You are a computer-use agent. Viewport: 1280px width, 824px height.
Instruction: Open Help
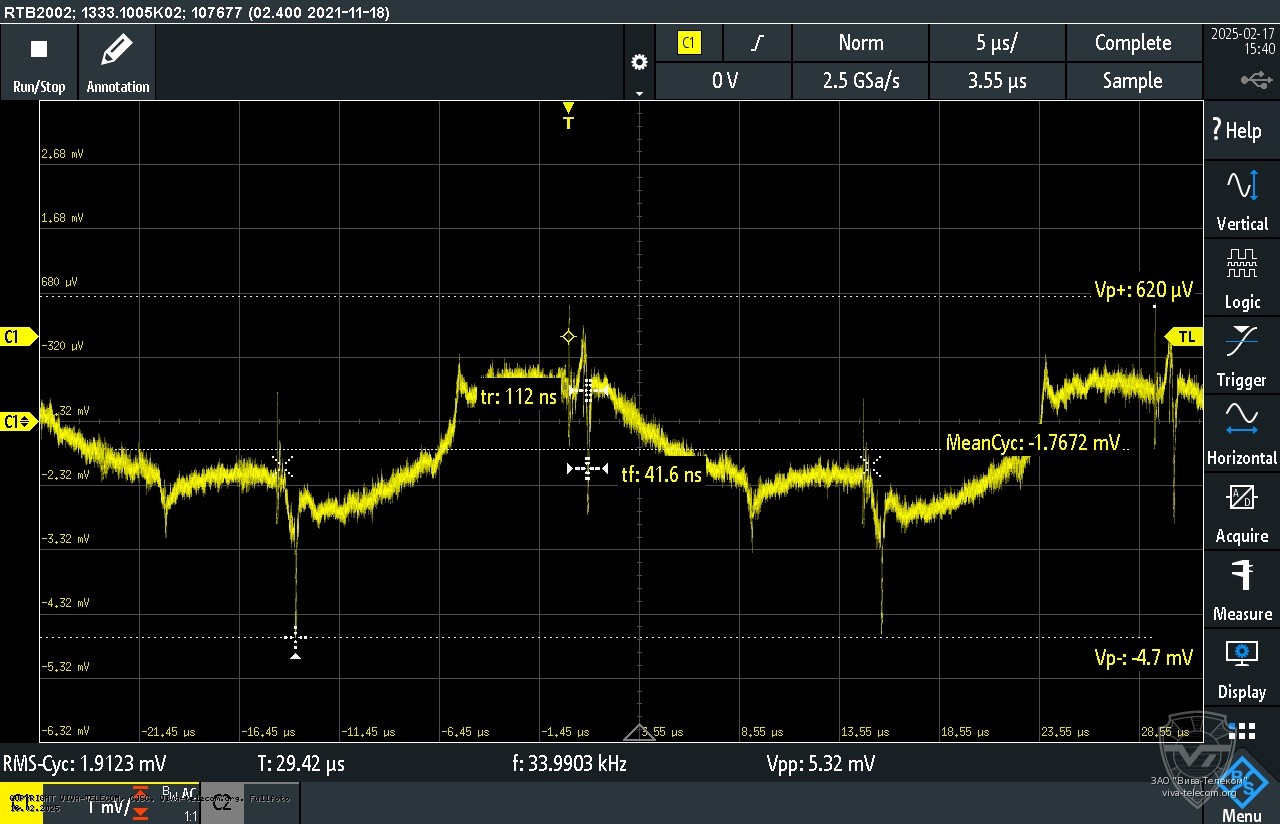pos(1240,130)
